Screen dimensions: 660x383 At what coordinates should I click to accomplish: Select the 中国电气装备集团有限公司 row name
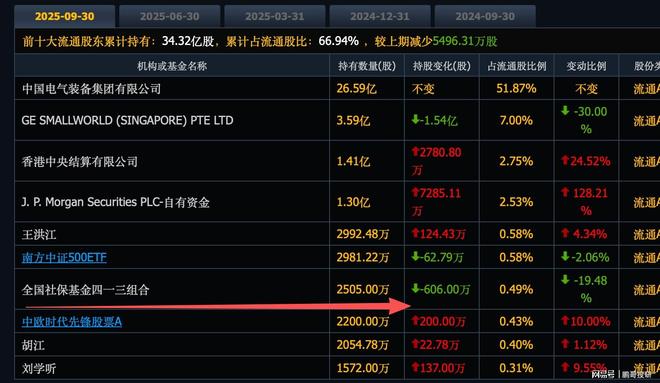[91, 89]
